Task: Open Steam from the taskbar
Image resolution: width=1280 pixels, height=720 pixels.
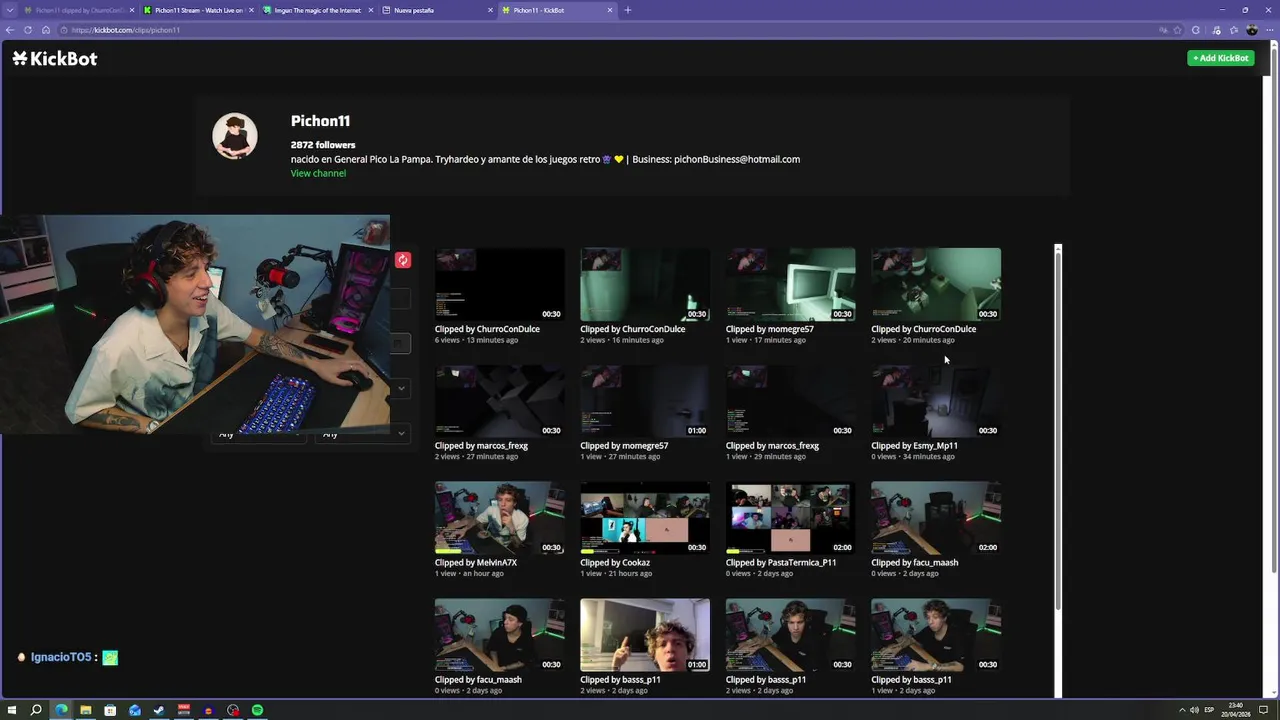Action: pyautogui.click(x=159, y=710)
